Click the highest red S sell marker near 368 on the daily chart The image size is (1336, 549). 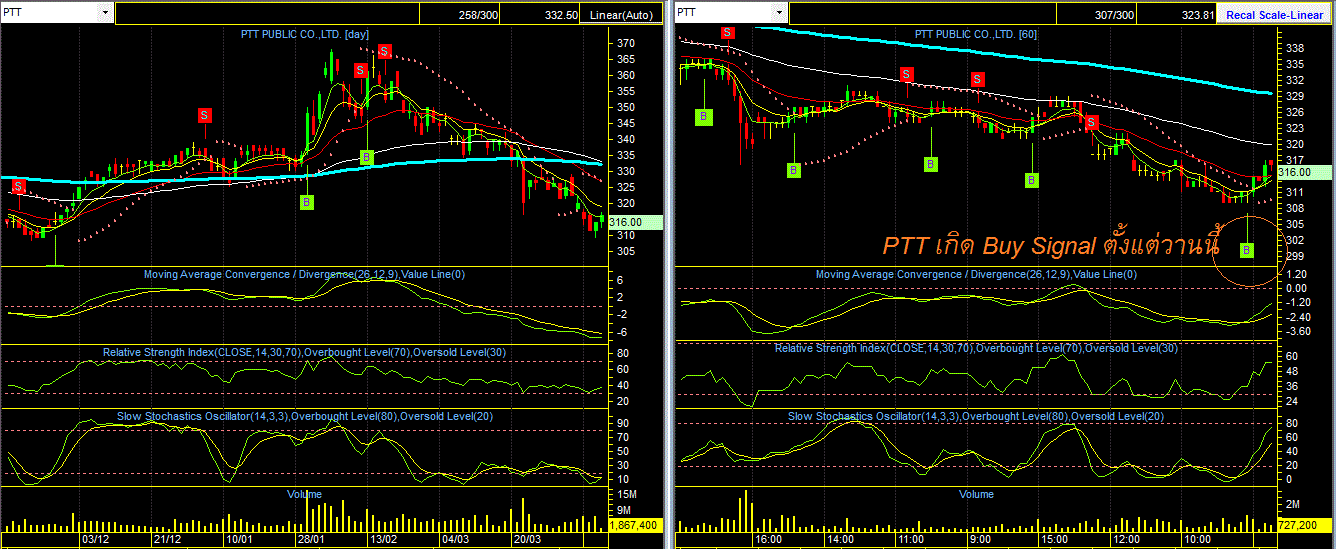pos(384,51)
